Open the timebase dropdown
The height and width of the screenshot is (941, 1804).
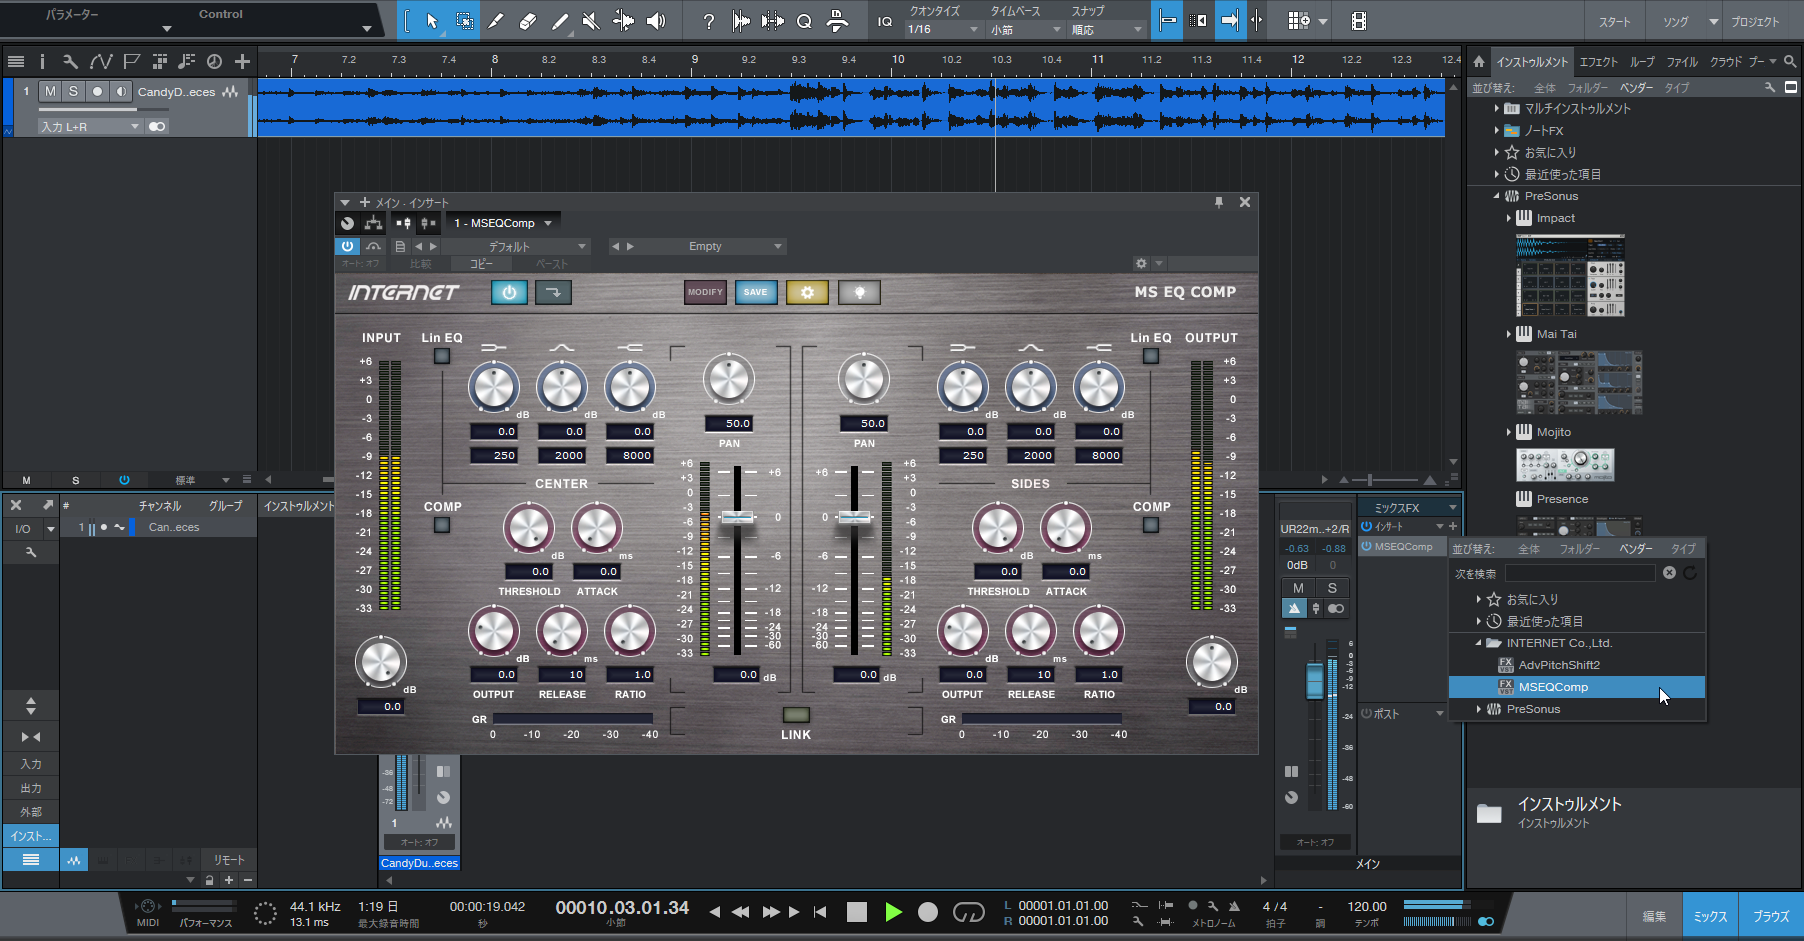coord(1026,30)
